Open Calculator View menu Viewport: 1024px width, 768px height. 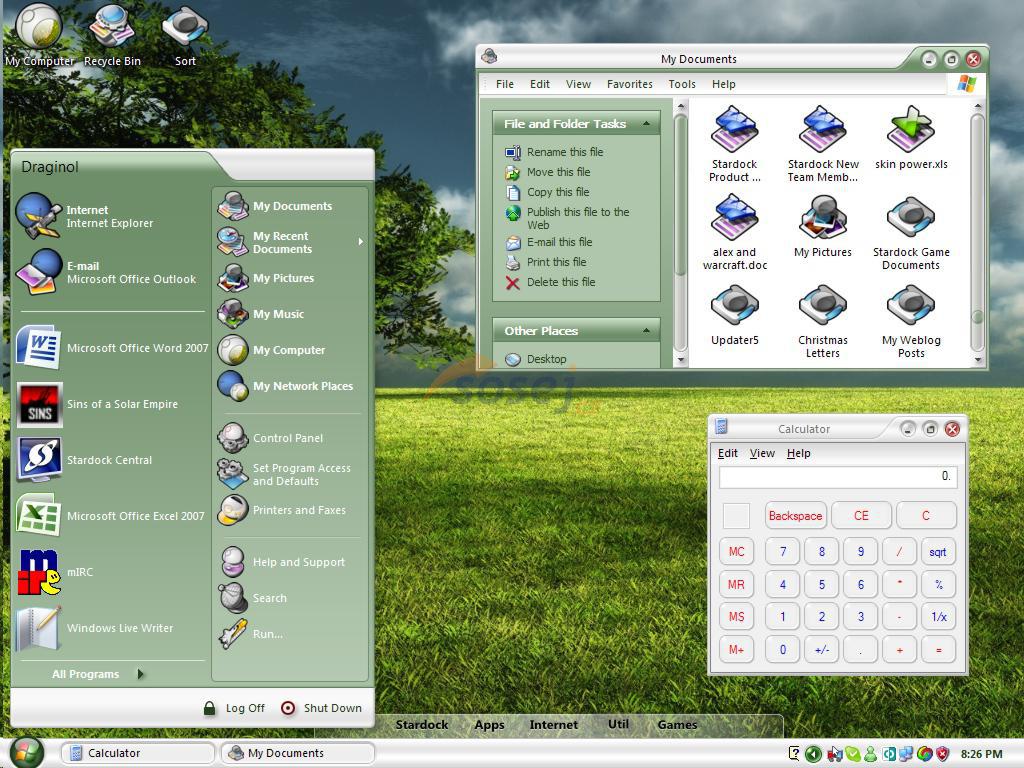(762, 453)
